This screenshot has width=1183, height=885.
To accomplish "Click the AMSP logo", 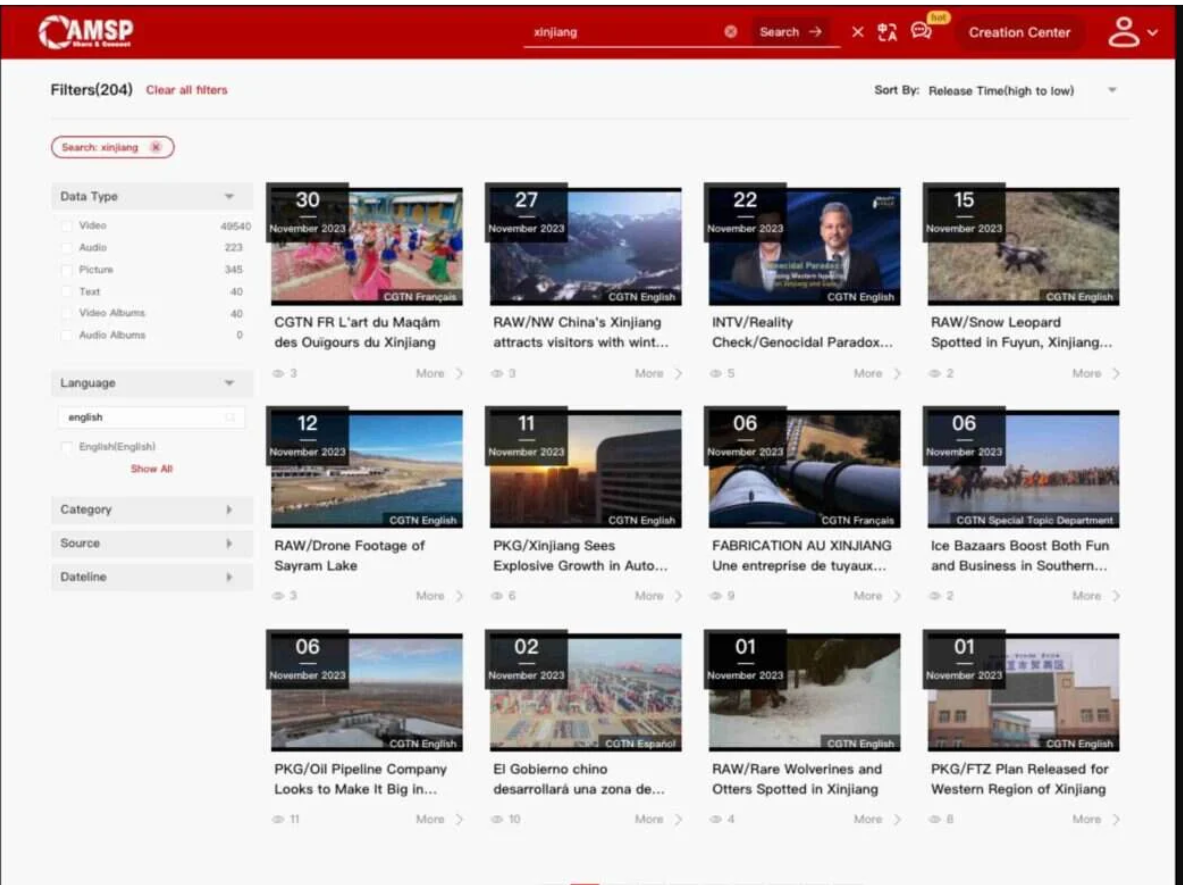I will (x=86, y=32).
